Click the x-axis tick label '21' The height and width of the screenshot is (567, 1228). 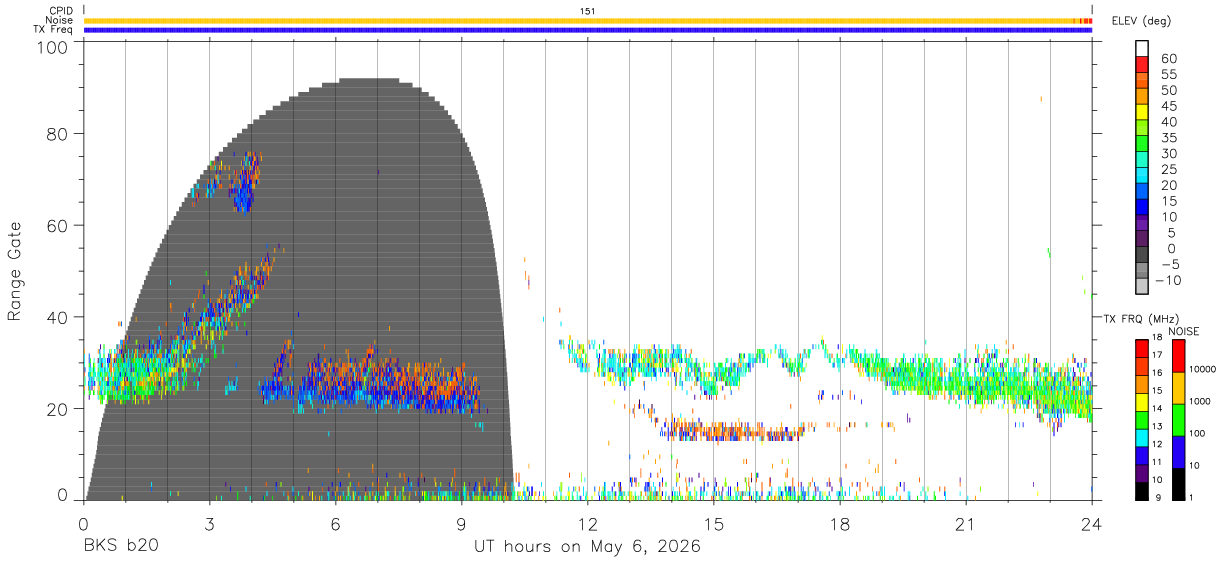(x=966, y=523)
